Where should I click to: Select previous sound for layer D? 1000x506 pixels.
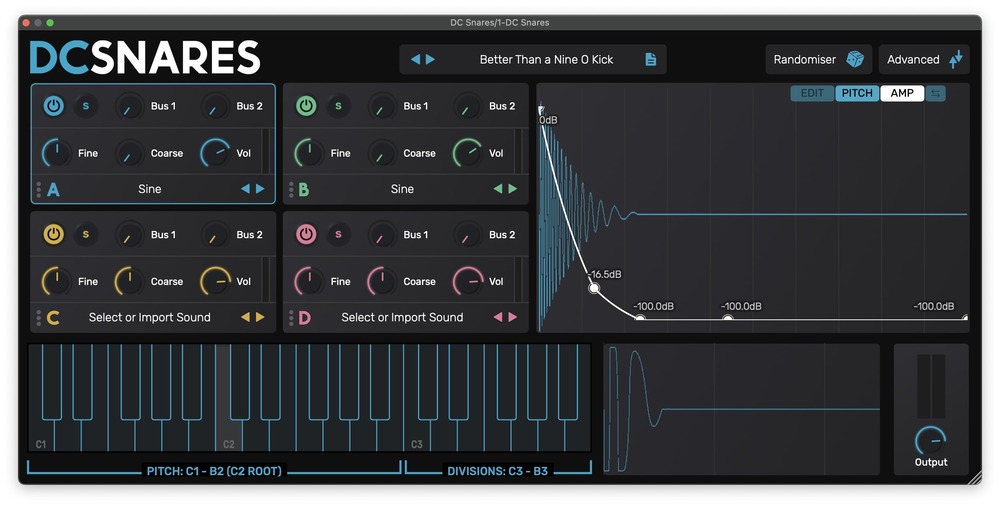(497, 317)
